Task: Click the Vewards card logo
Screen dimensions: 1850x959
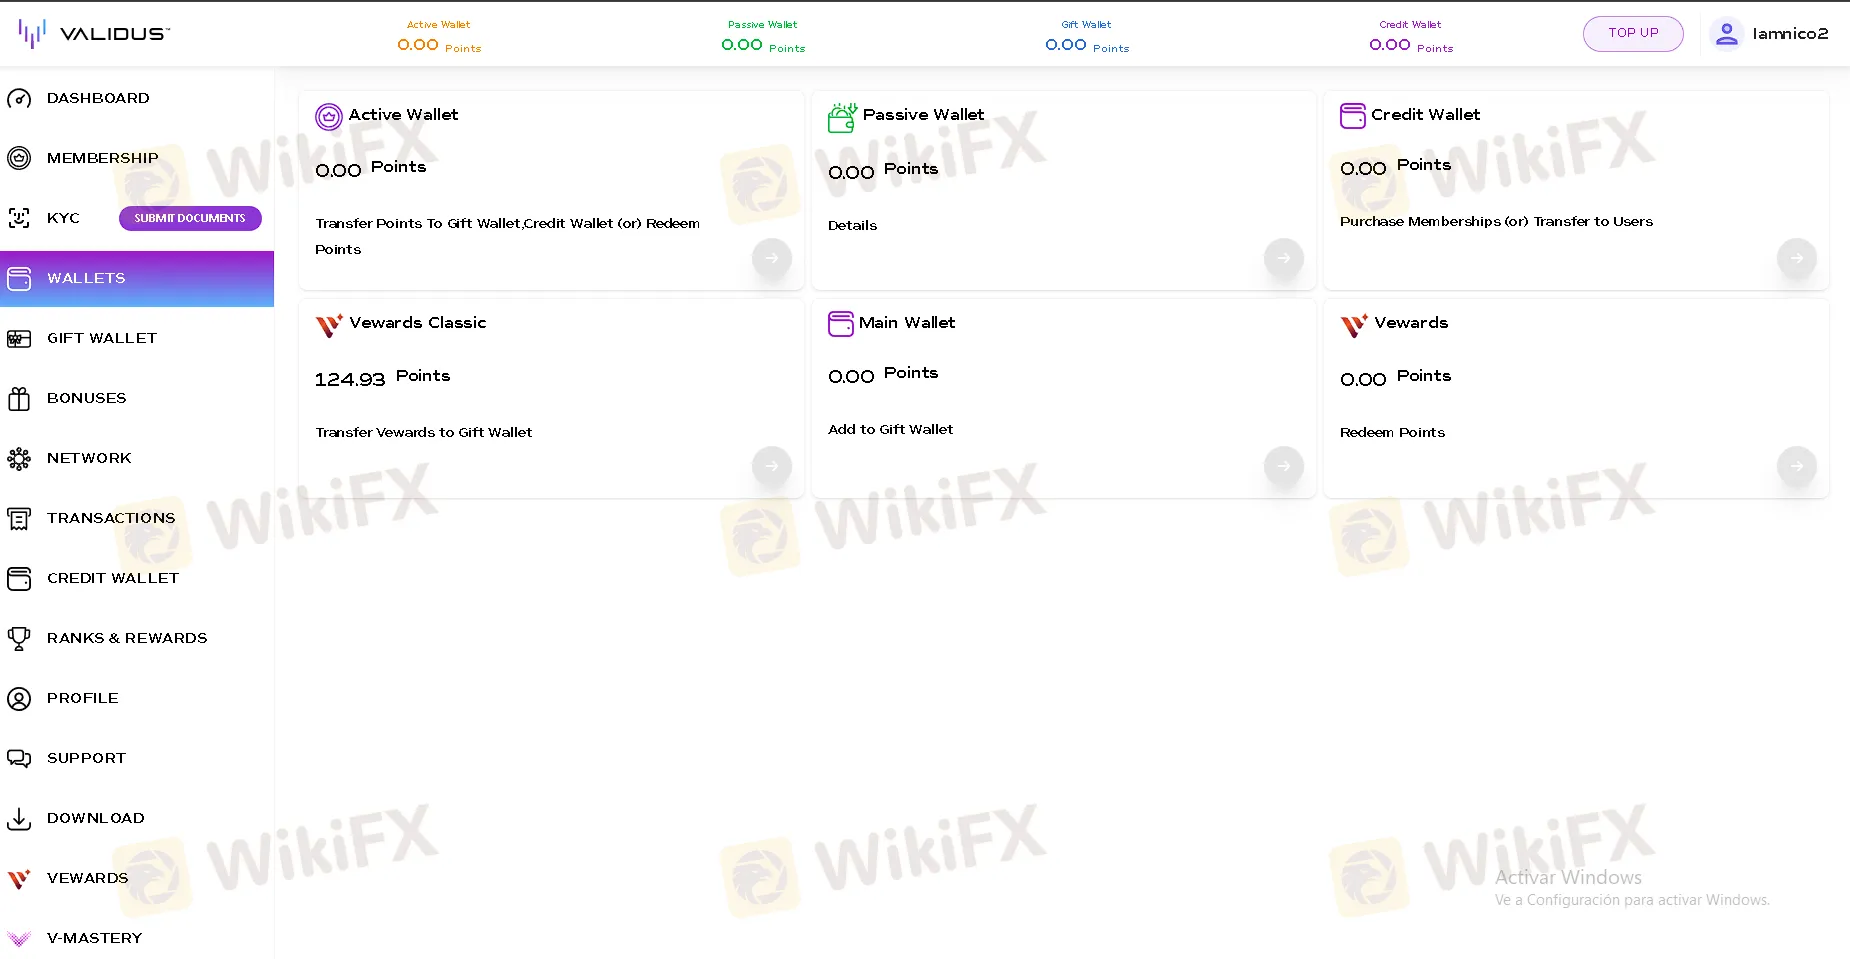Action: coord(1354,325)
